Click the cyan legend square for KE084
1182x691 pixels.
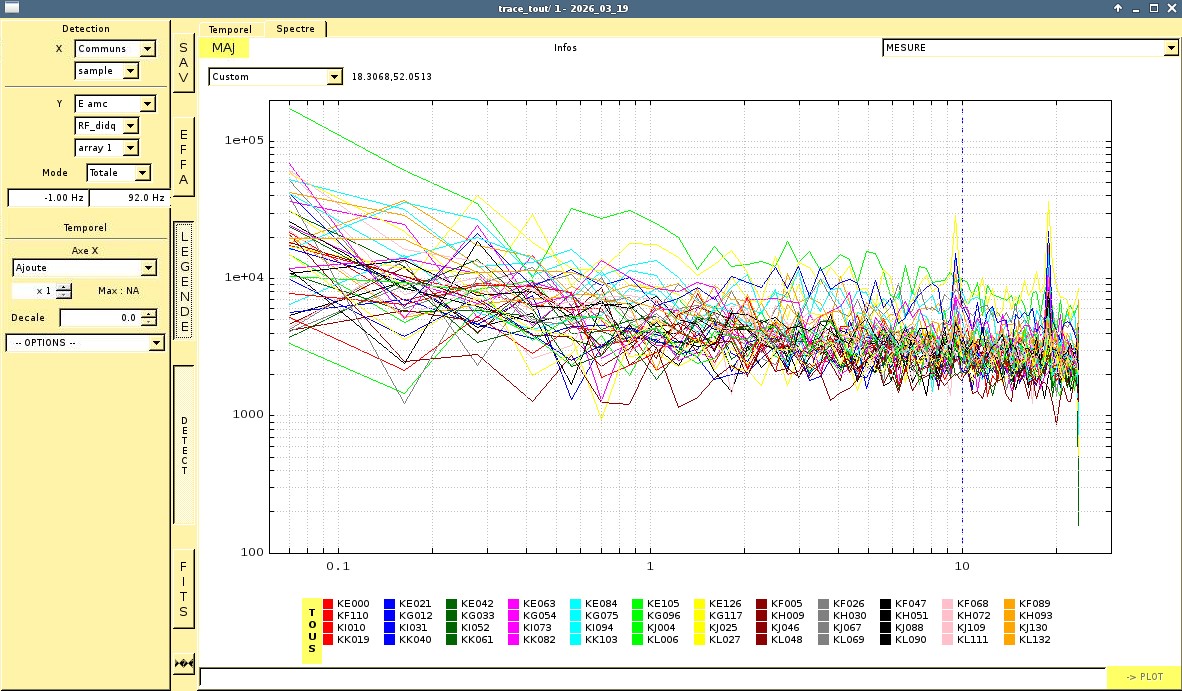point(576,604)
